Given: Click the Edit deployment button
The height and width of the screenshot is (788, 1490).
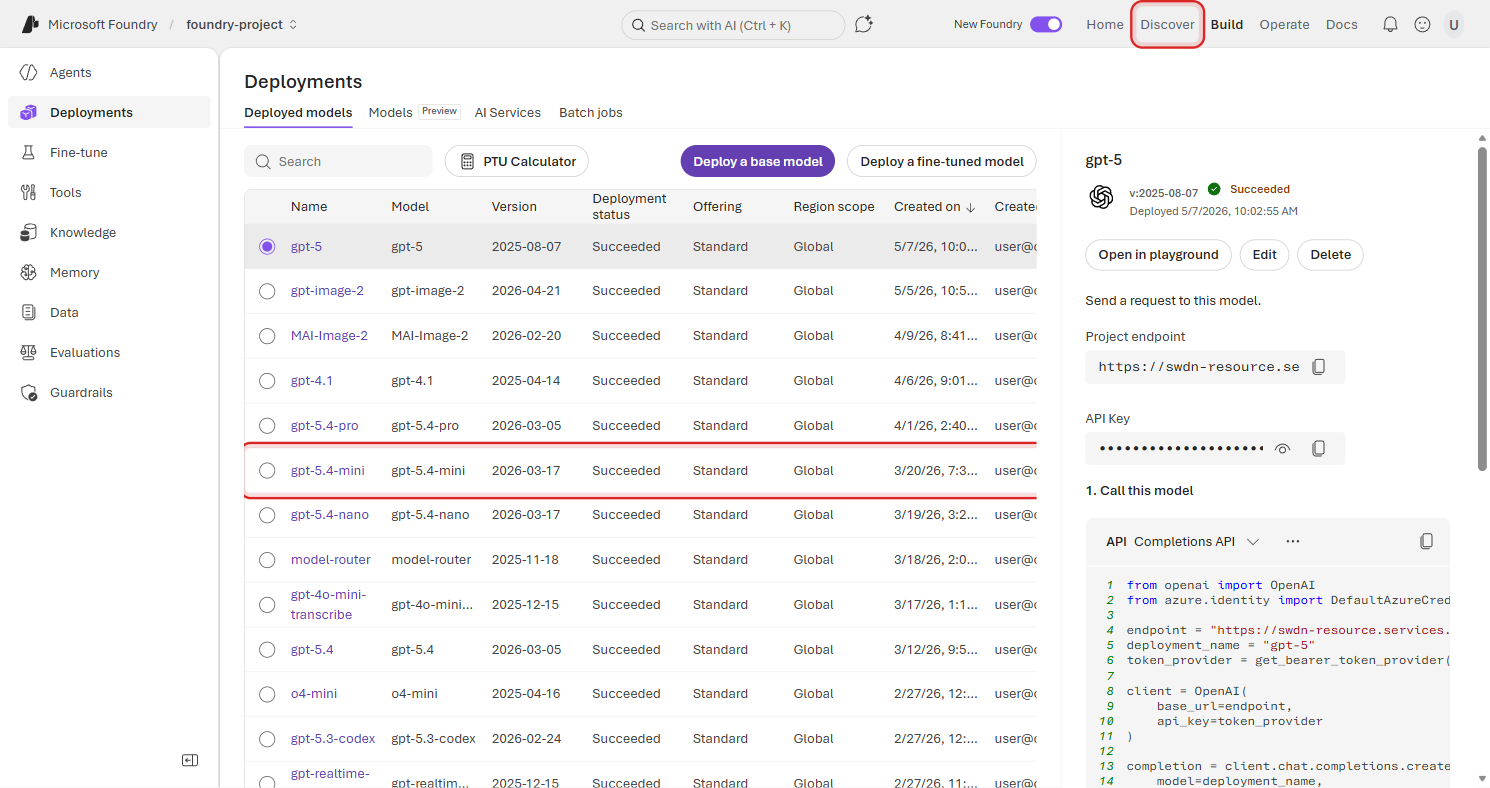Looking at the screenshot, I should pyautogui.click(x=1264, y=254).
